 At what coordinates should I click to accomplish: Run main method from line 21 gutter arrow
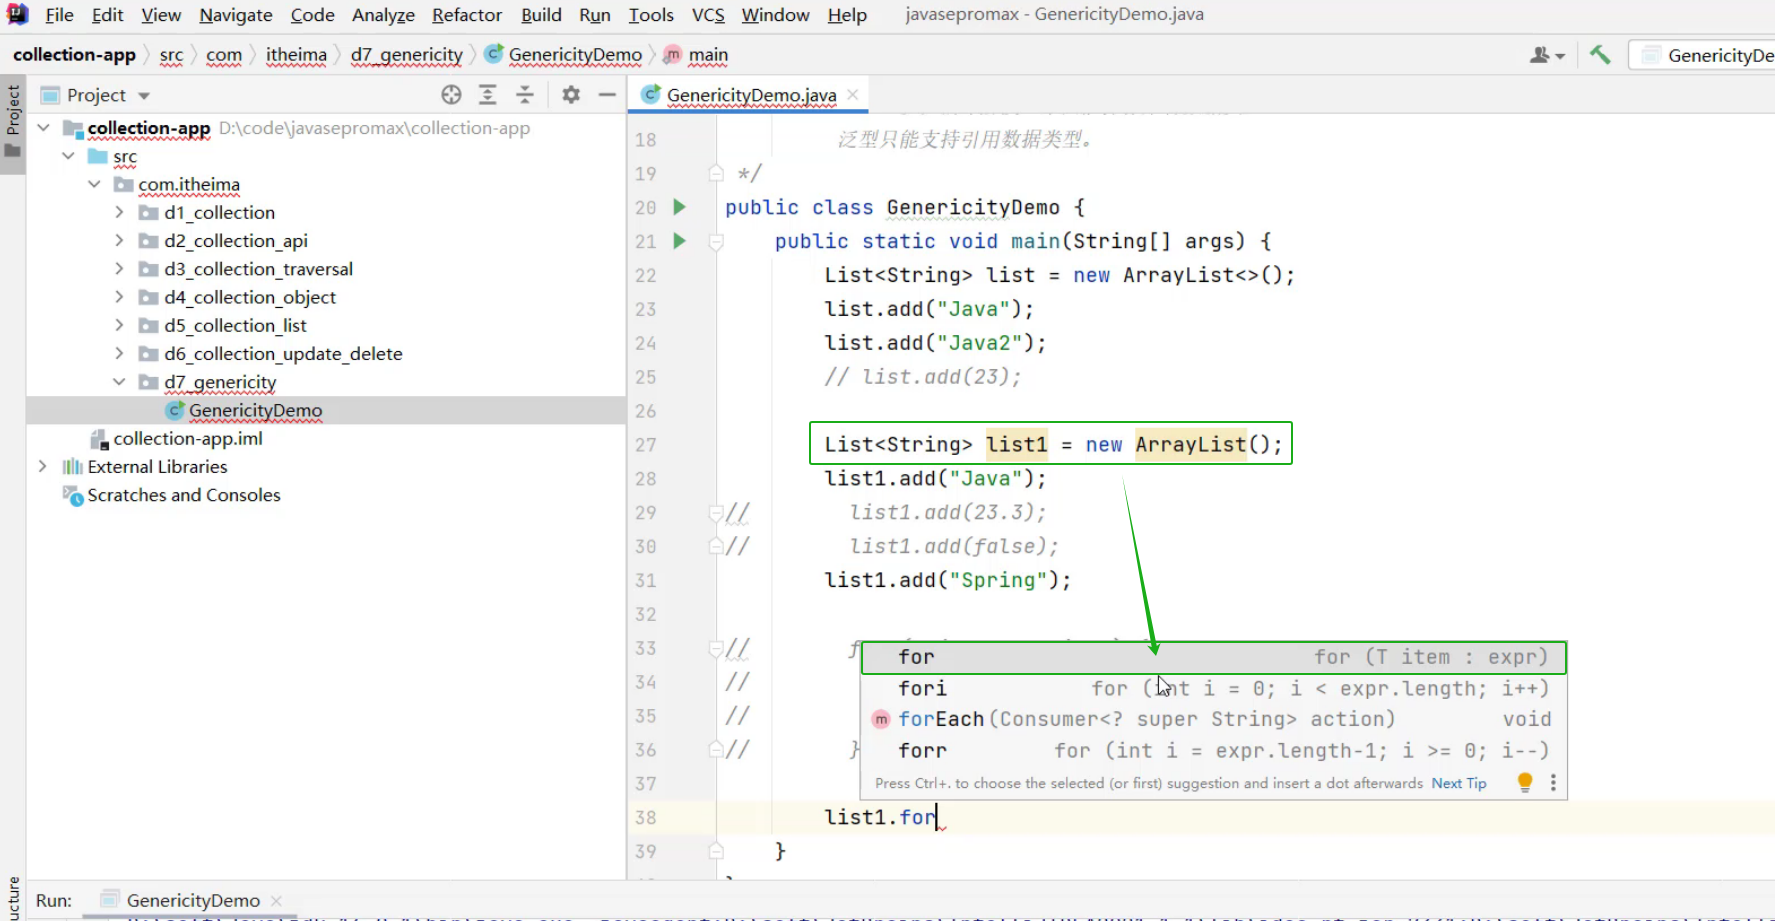[680, 241]
